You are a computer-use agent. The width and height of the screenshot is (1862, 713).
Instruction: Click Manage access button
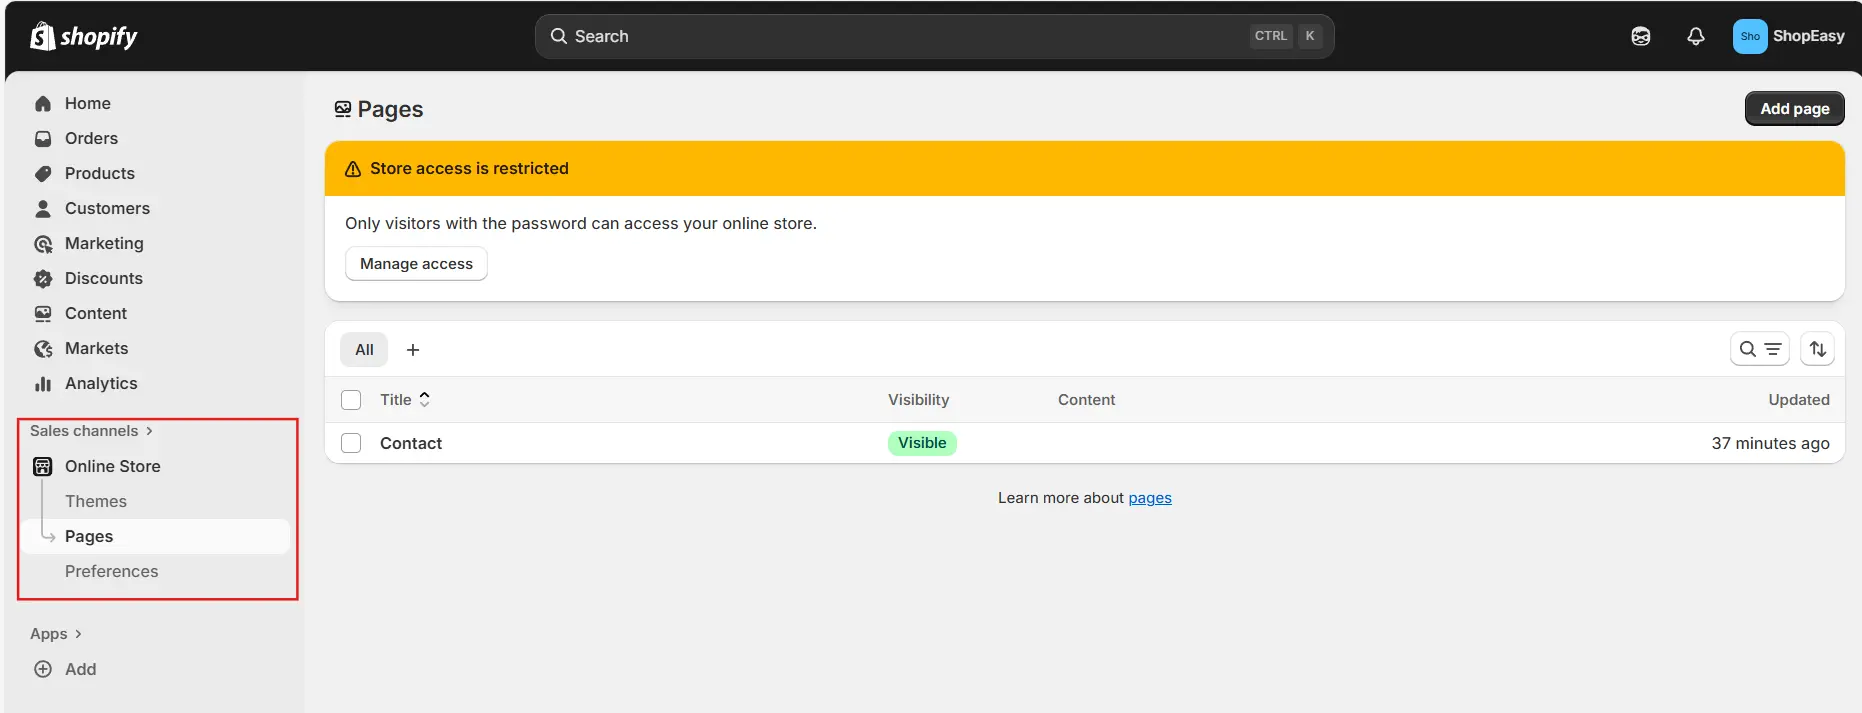pos(416,264)
